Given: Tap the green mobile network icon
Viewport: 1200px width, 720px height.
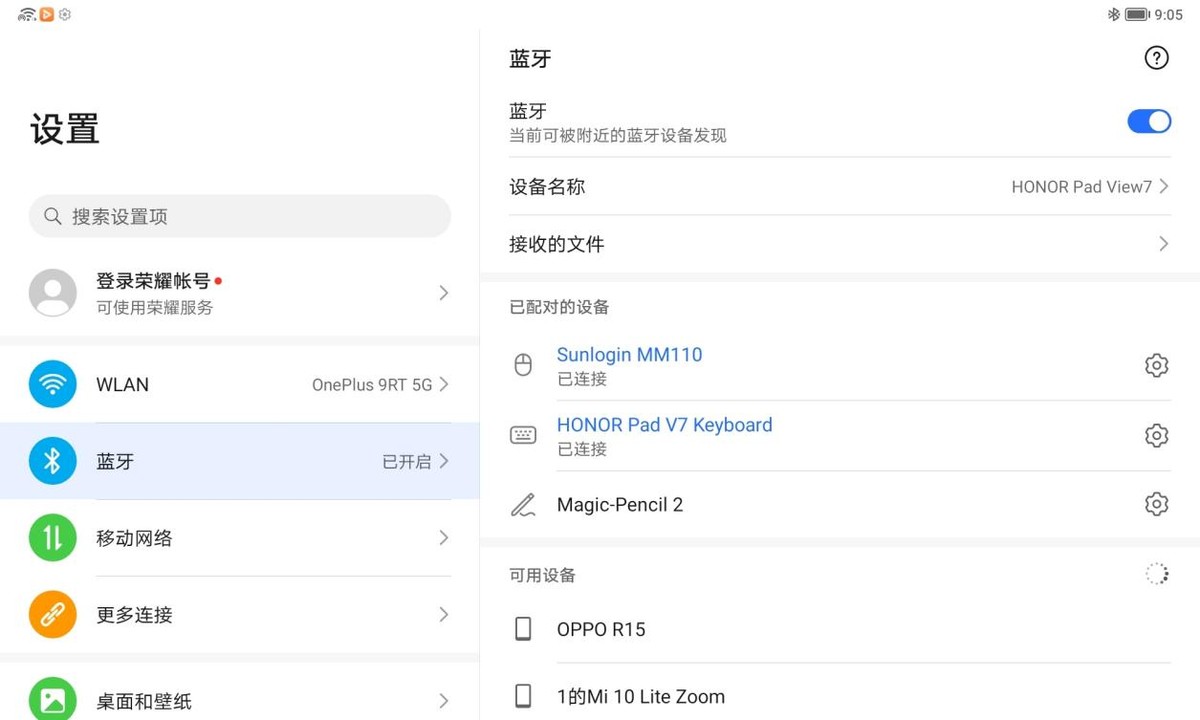Looking at the screenshot, I should tap(53, 538).
